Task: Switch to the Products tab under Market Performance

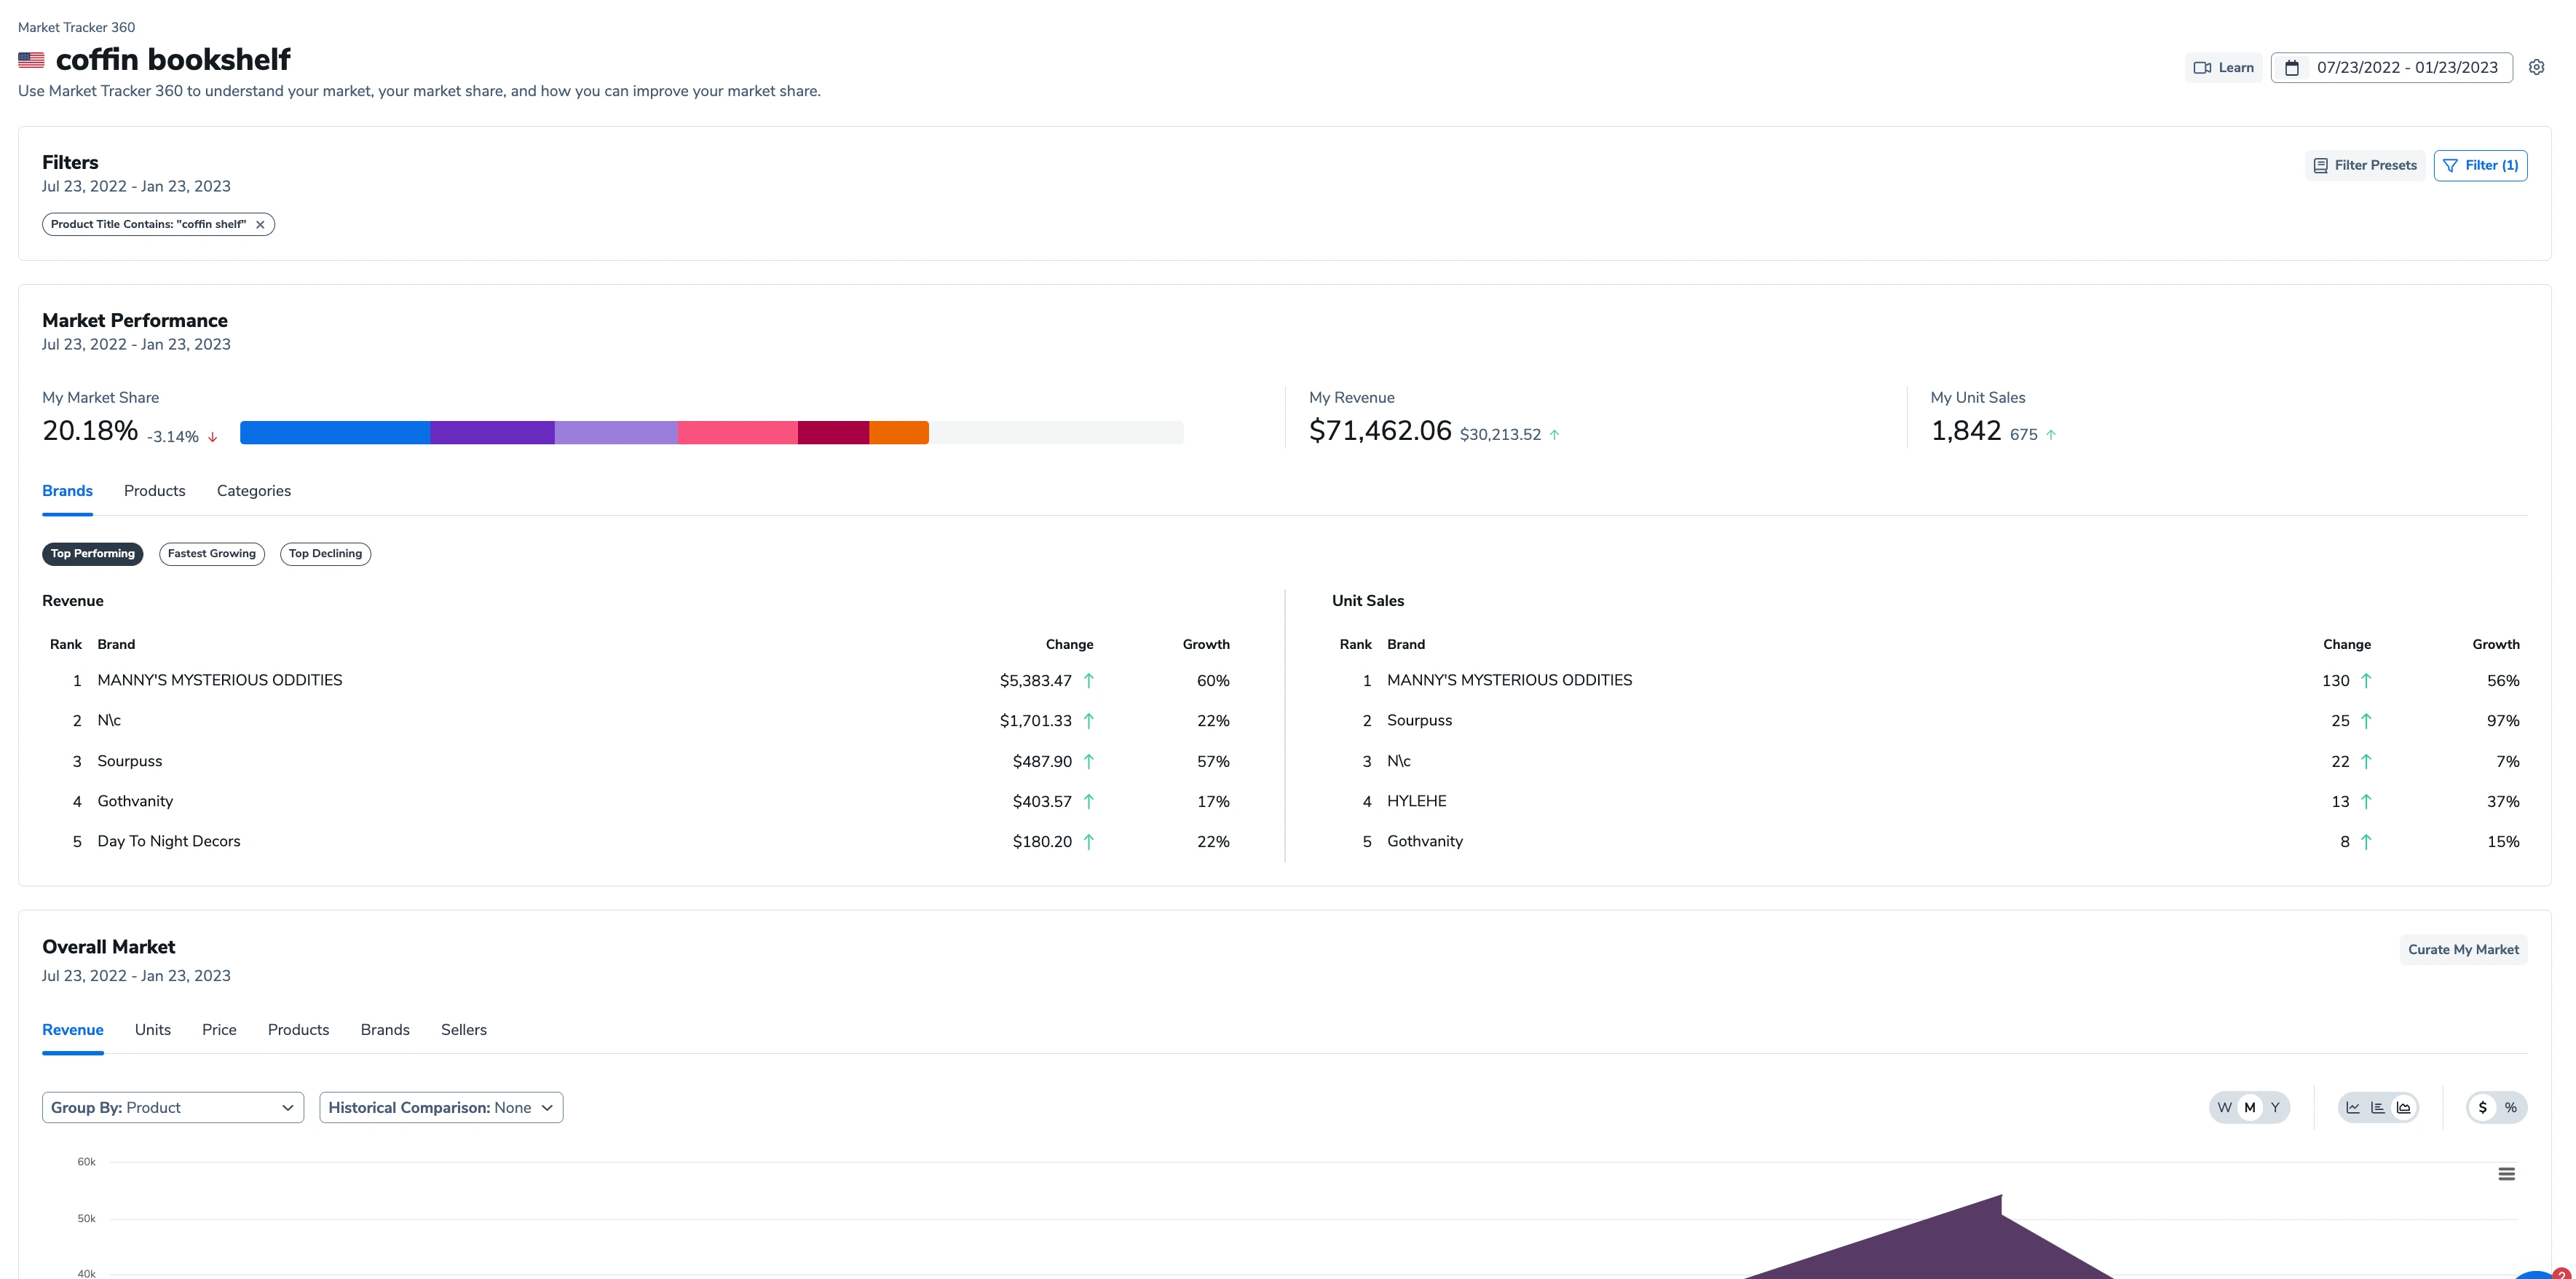Action: tap(154, 491)
